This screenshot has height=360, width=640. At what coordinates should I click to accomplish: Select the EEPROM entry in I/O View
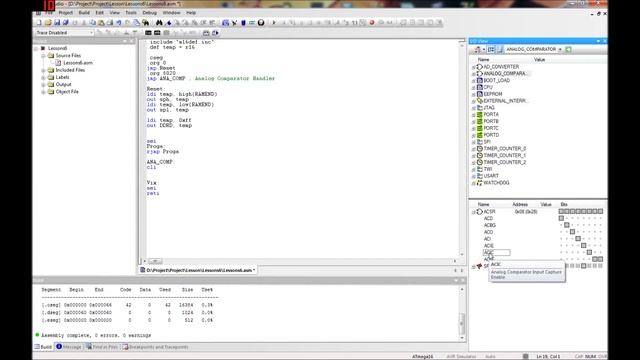point(493,94)
